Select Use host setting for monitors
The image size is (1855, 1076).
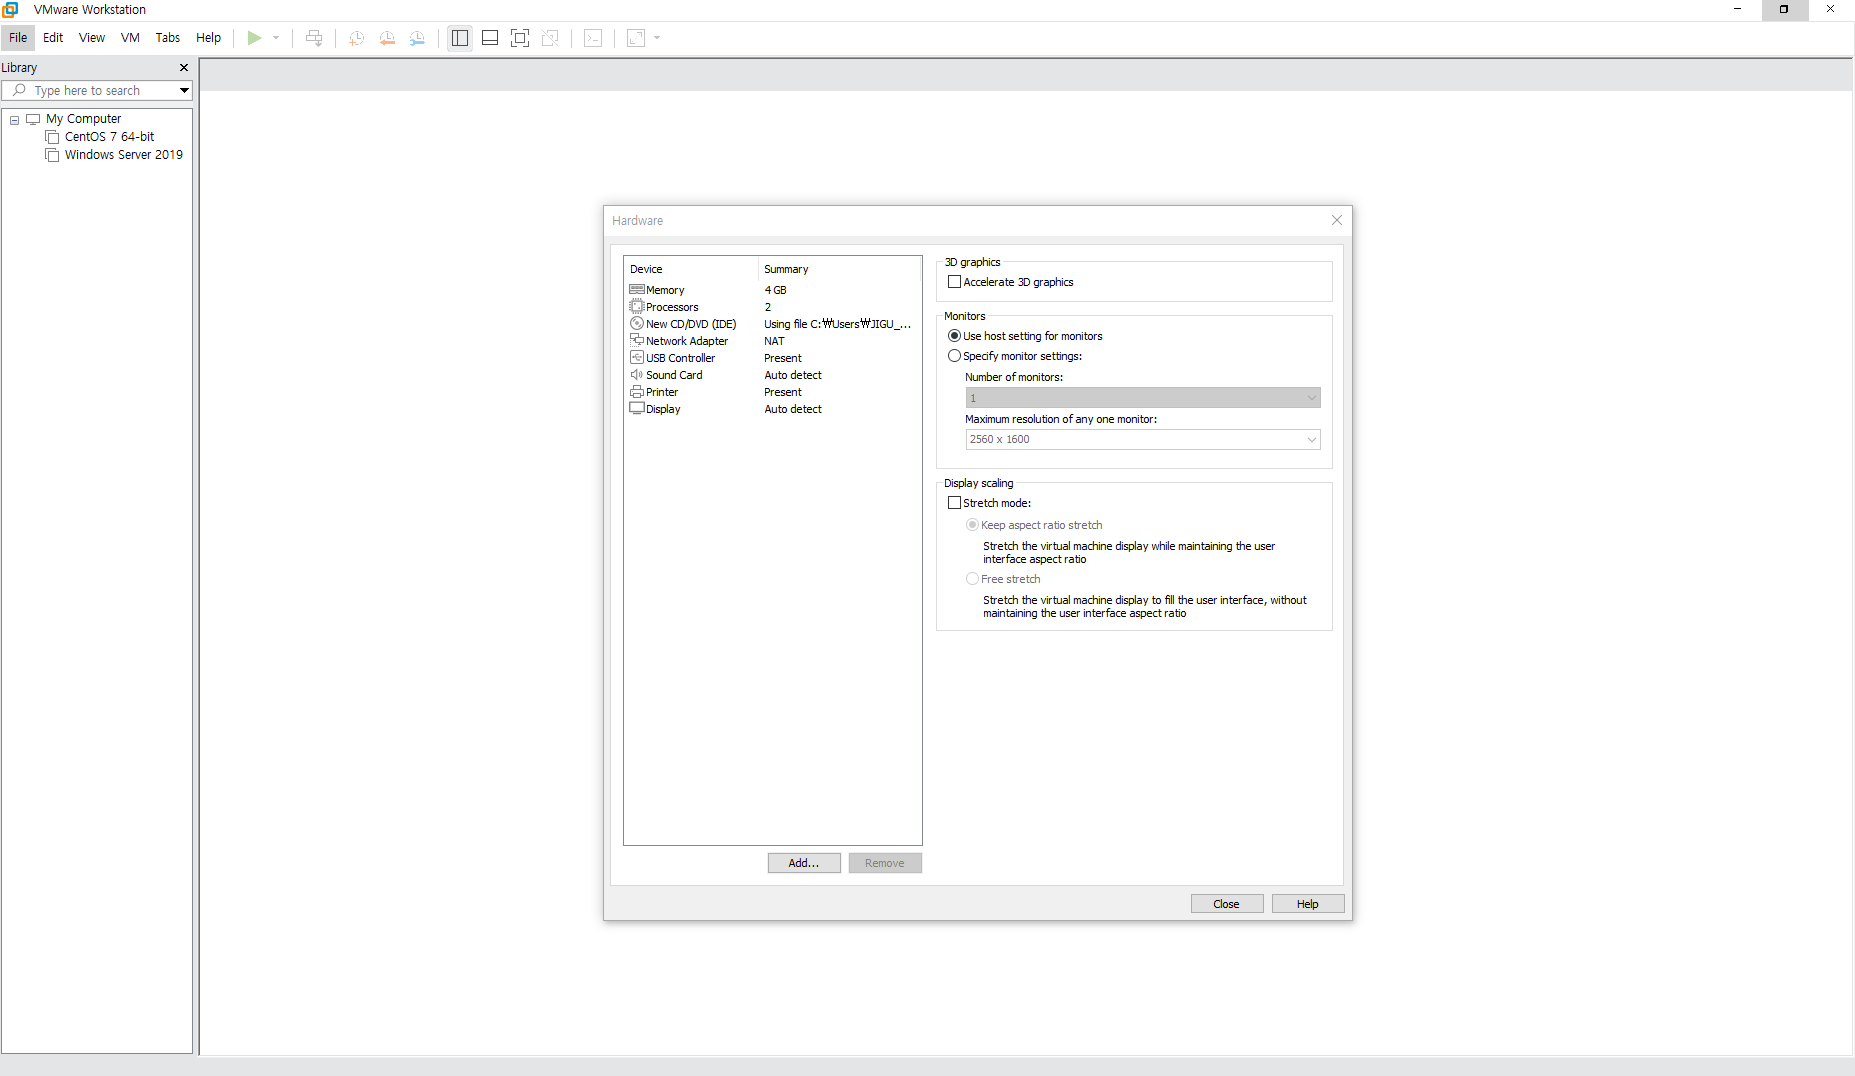(x=954, y=336)
